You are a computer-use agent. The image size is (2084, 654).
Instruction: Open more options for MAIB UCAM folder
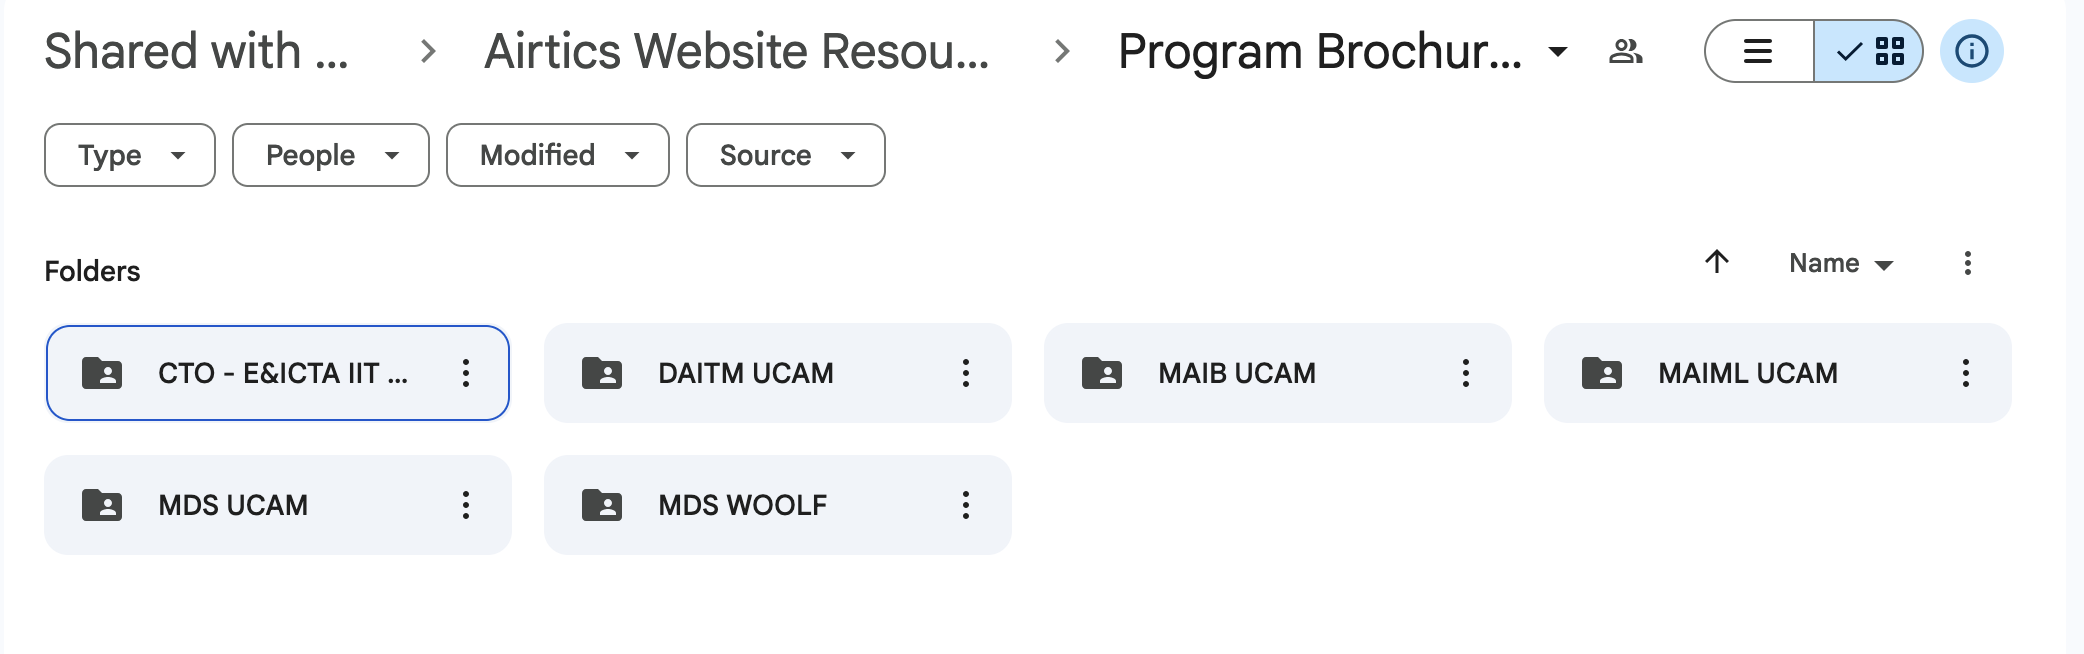tap(1465, 373)
